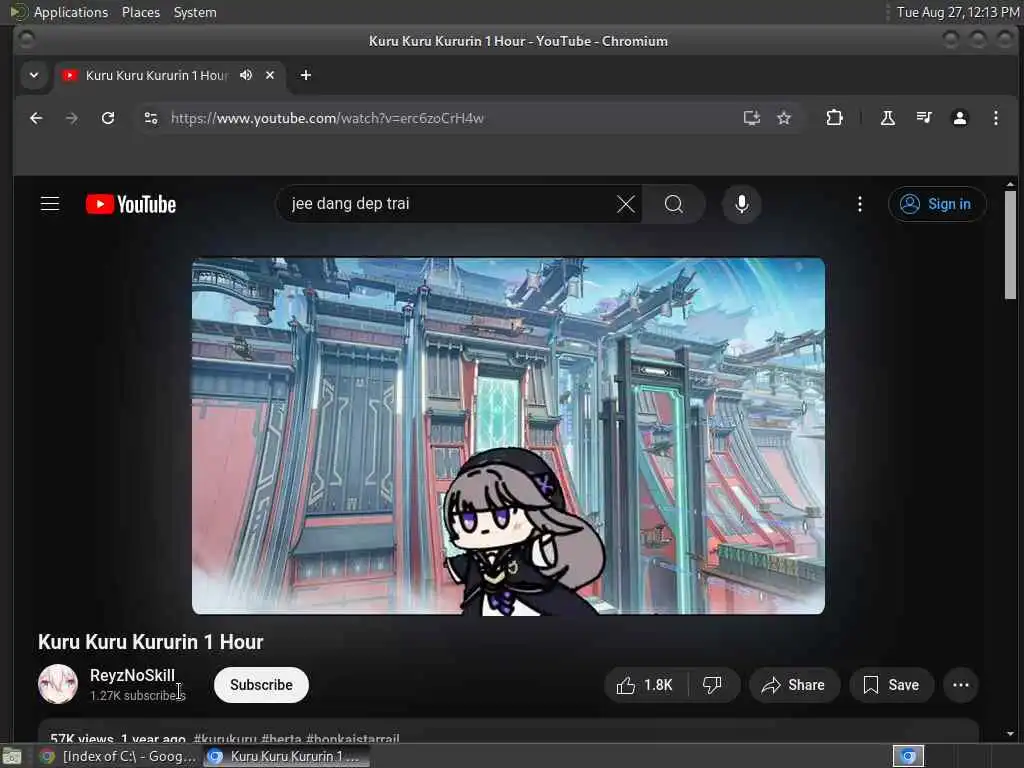Open the Places menu

point(140,12)
